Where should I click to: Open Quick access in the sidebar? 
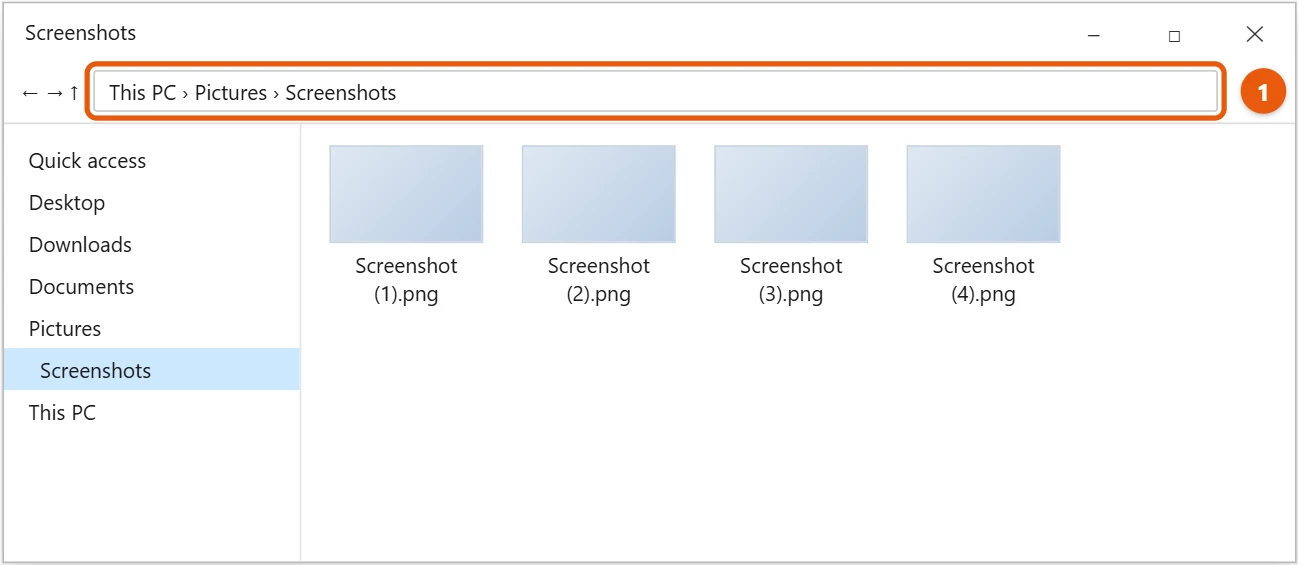click(x=152, y=161)
